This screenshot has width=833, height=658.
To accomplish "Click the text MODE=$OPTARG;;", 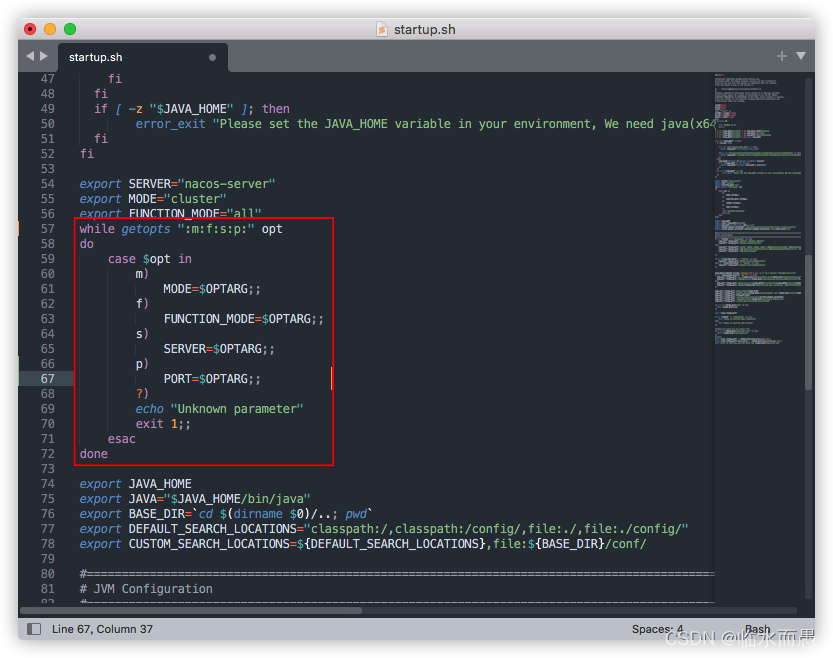I will [x=212, y=289].
